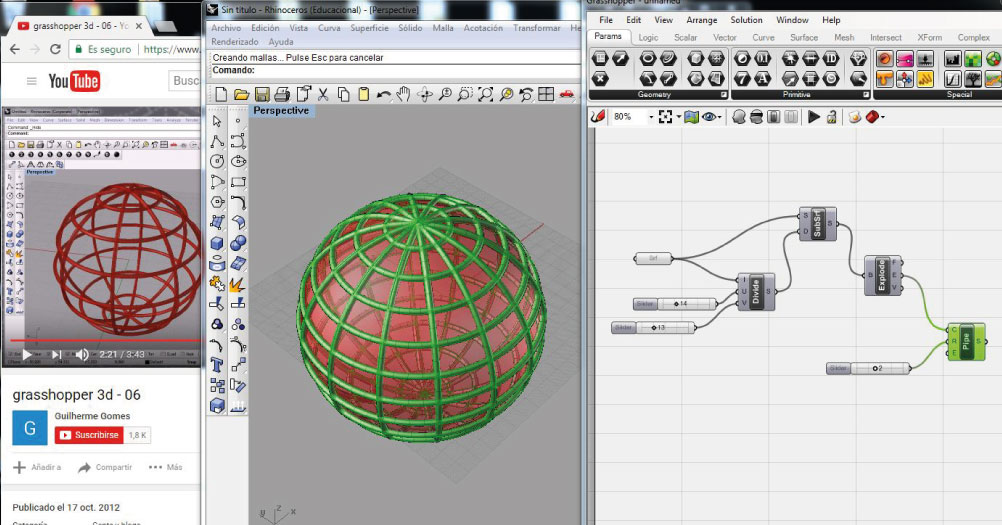The height and width of the screenshot is (525, 1002).
Task: Select the Boolean spheres tool in Rhino sidebar
Action: (x=238, y=243)
